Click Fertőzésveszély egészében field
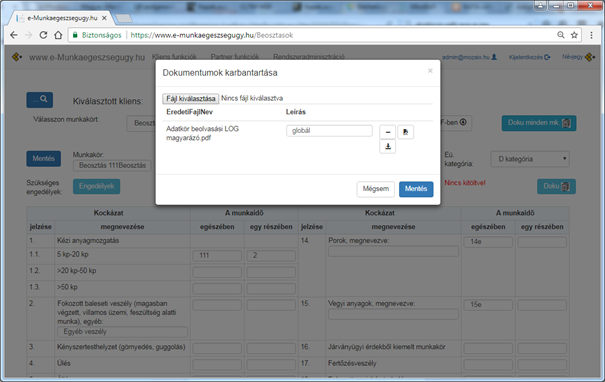Image resolution: width=605 pixels, height=382 pixels. [488, 365]
